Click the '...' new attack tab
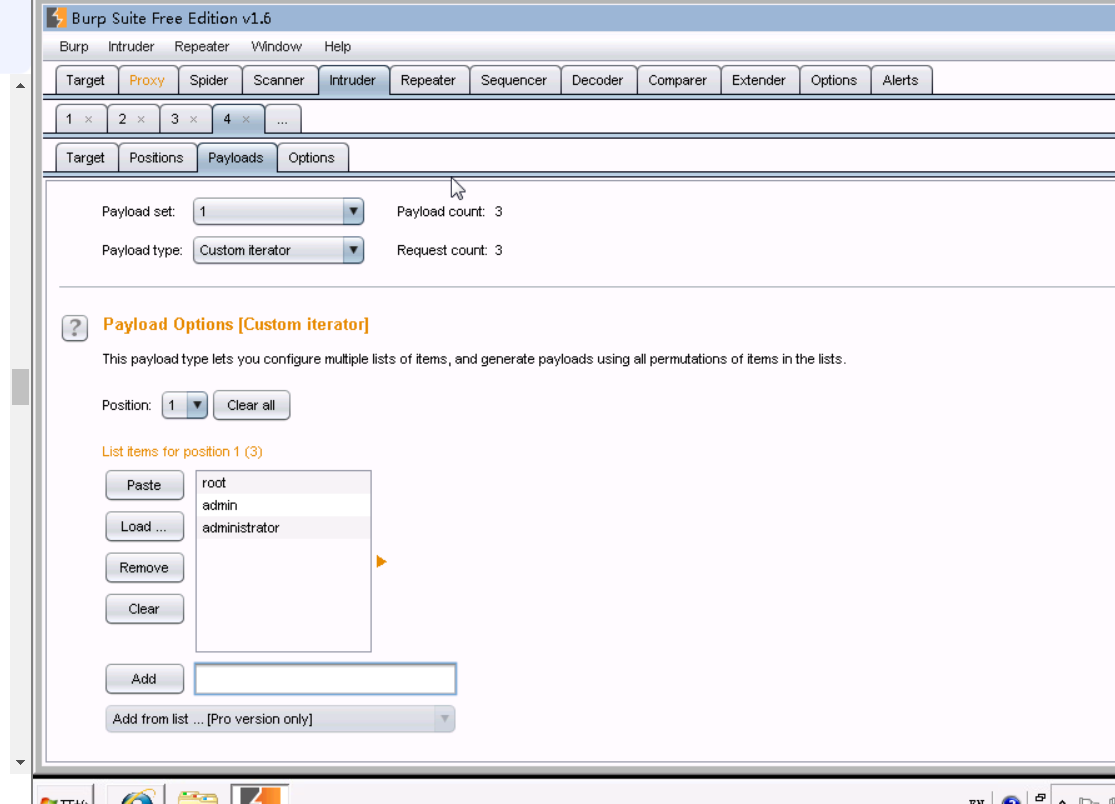The width and height of the screenshot is (1115, 804). [x=283, y=119]
